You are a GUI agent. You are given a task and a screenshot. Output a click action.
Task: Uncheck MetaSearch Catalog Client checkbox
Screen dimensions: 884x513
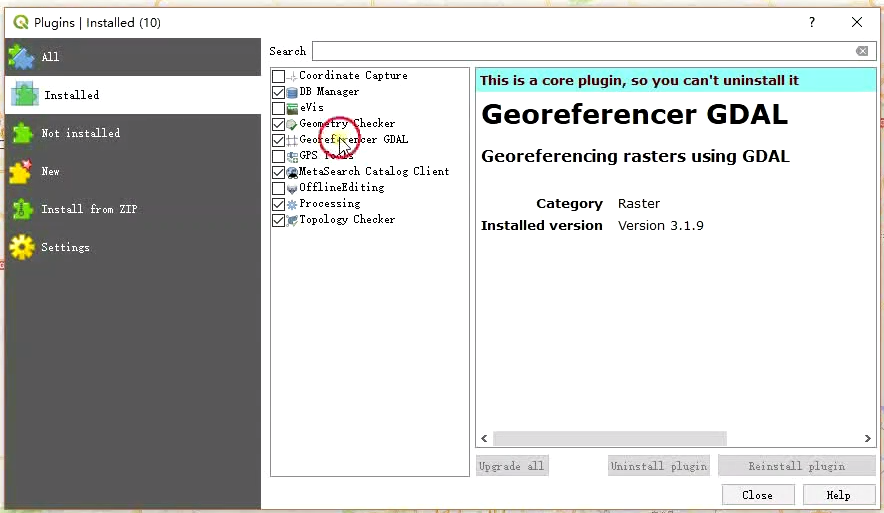click(279, 172)
